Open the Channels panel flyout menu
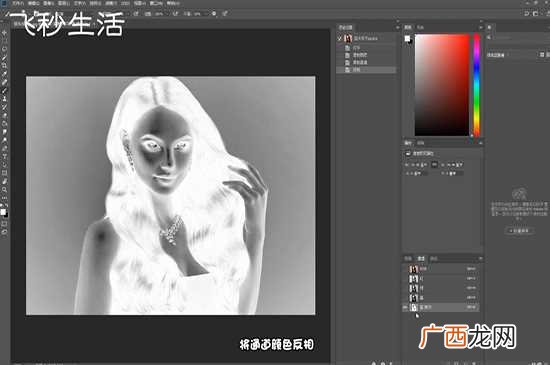This screenshot has height=365, width=550. [481, 258]
